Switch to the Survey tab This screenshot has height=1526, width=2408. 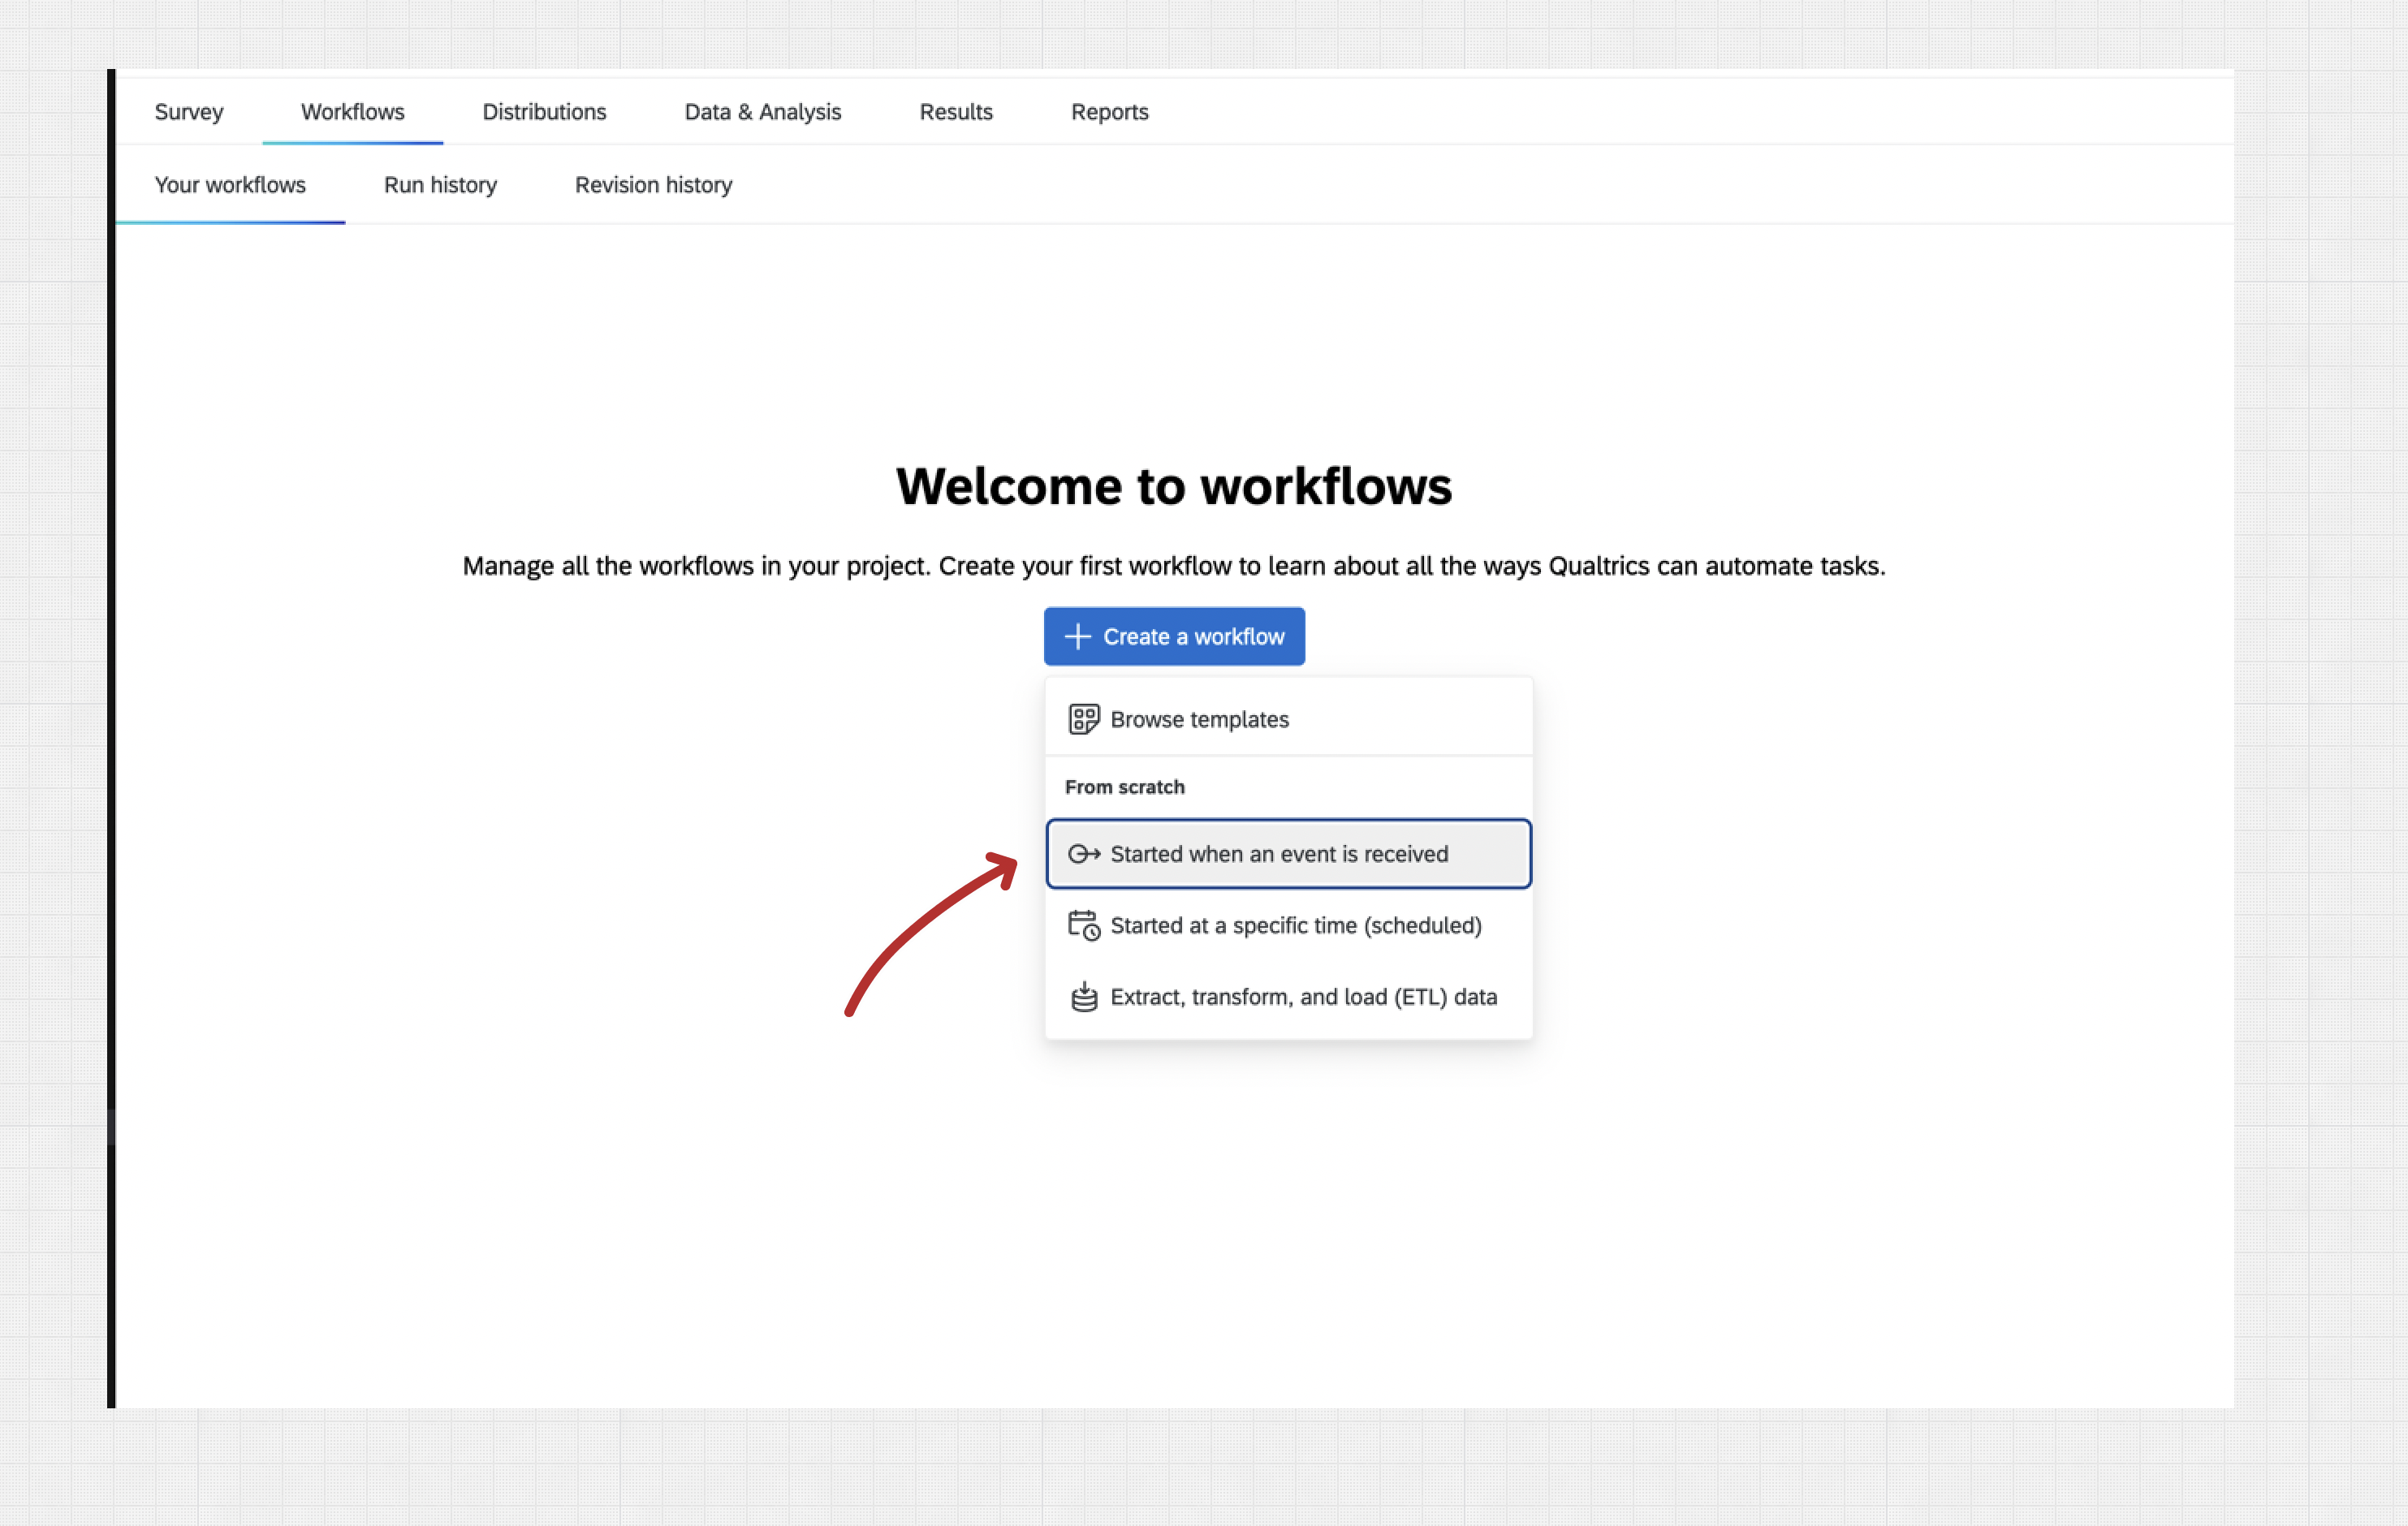coord(189,112)
